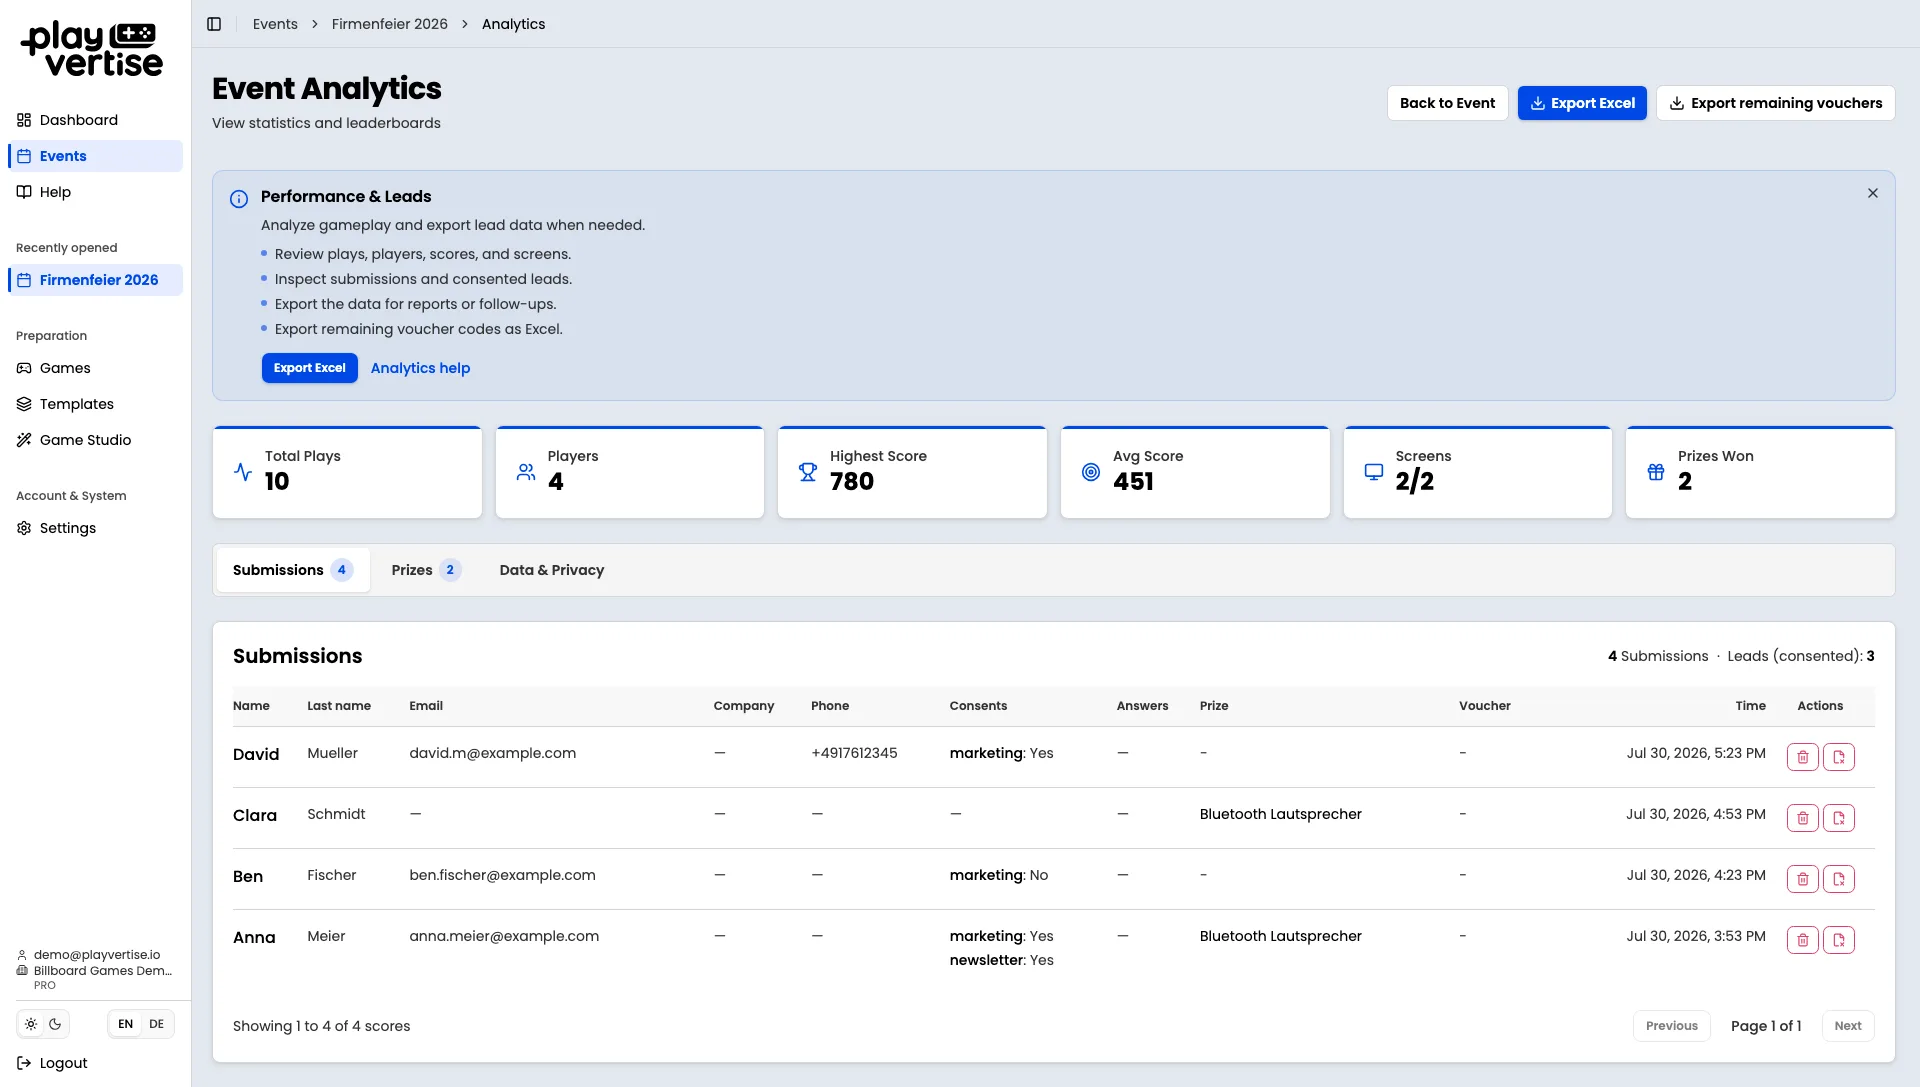Screen dimensions: 1920x1087
Task: Select the Data & Privacy tab
Action: pos(552,570)
